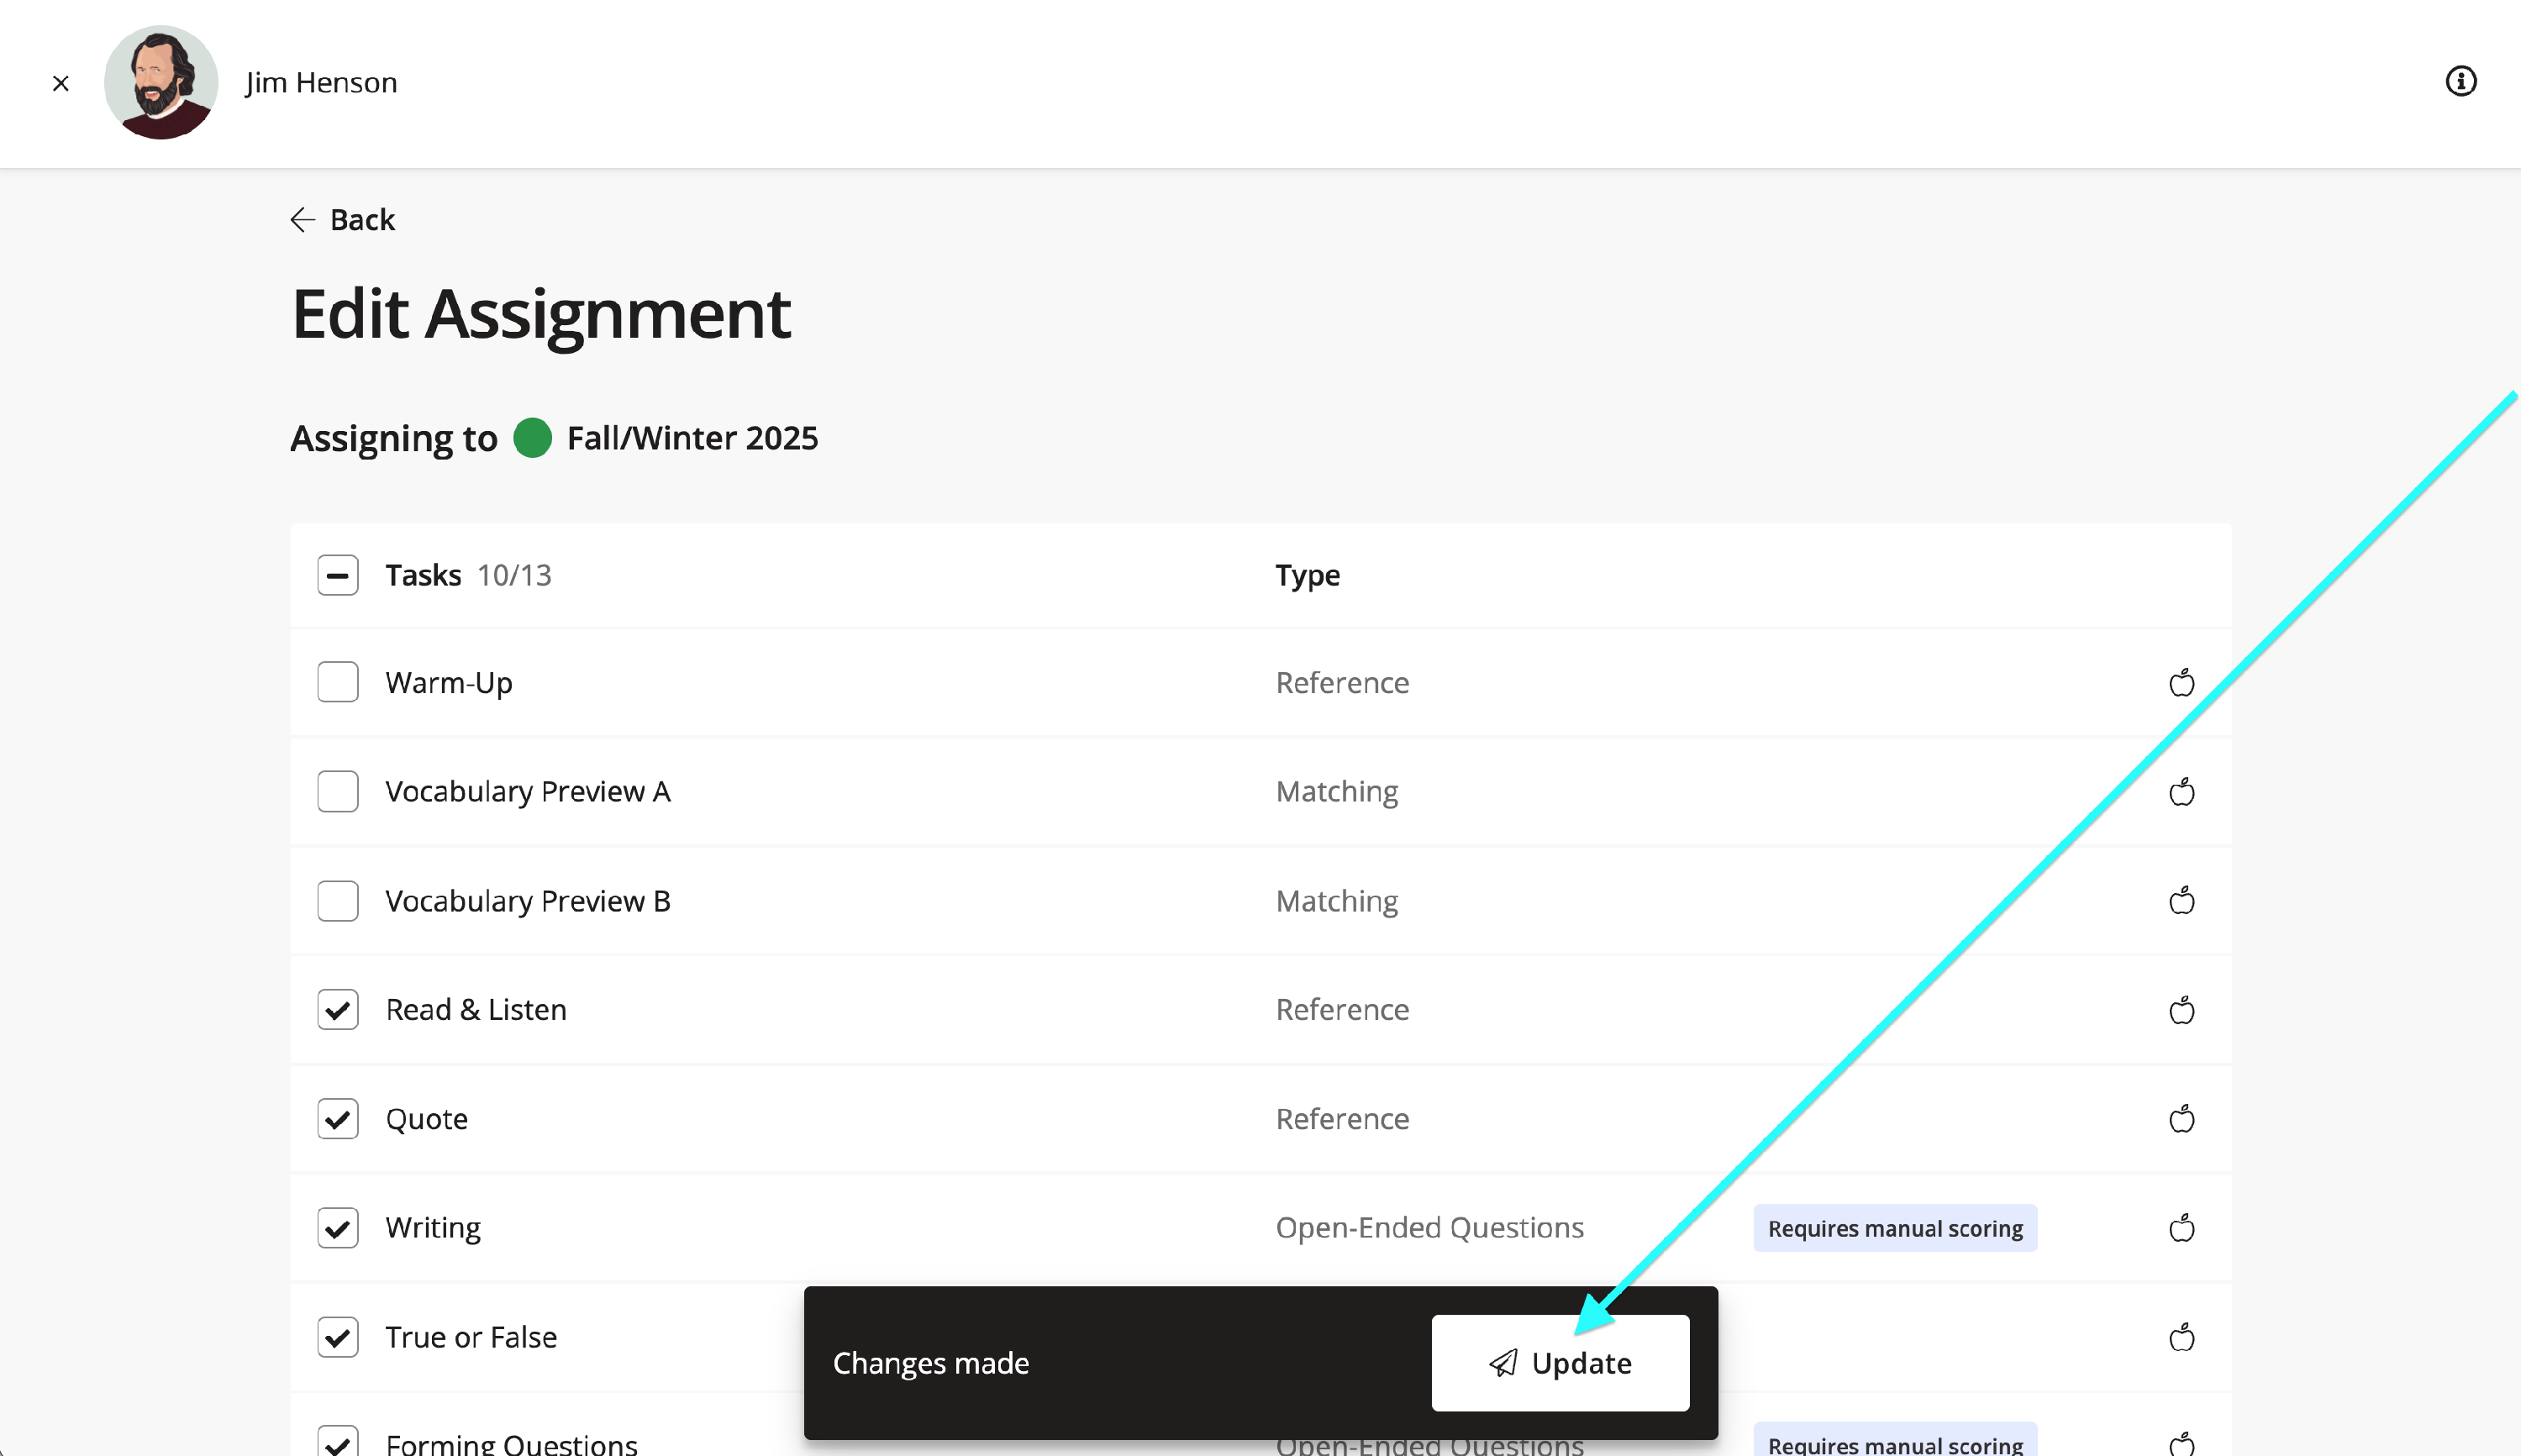Click the Requires manual scoring badge on Writing
This screenshot has width=2521, height=1456.
(x=1894, y=1228)
